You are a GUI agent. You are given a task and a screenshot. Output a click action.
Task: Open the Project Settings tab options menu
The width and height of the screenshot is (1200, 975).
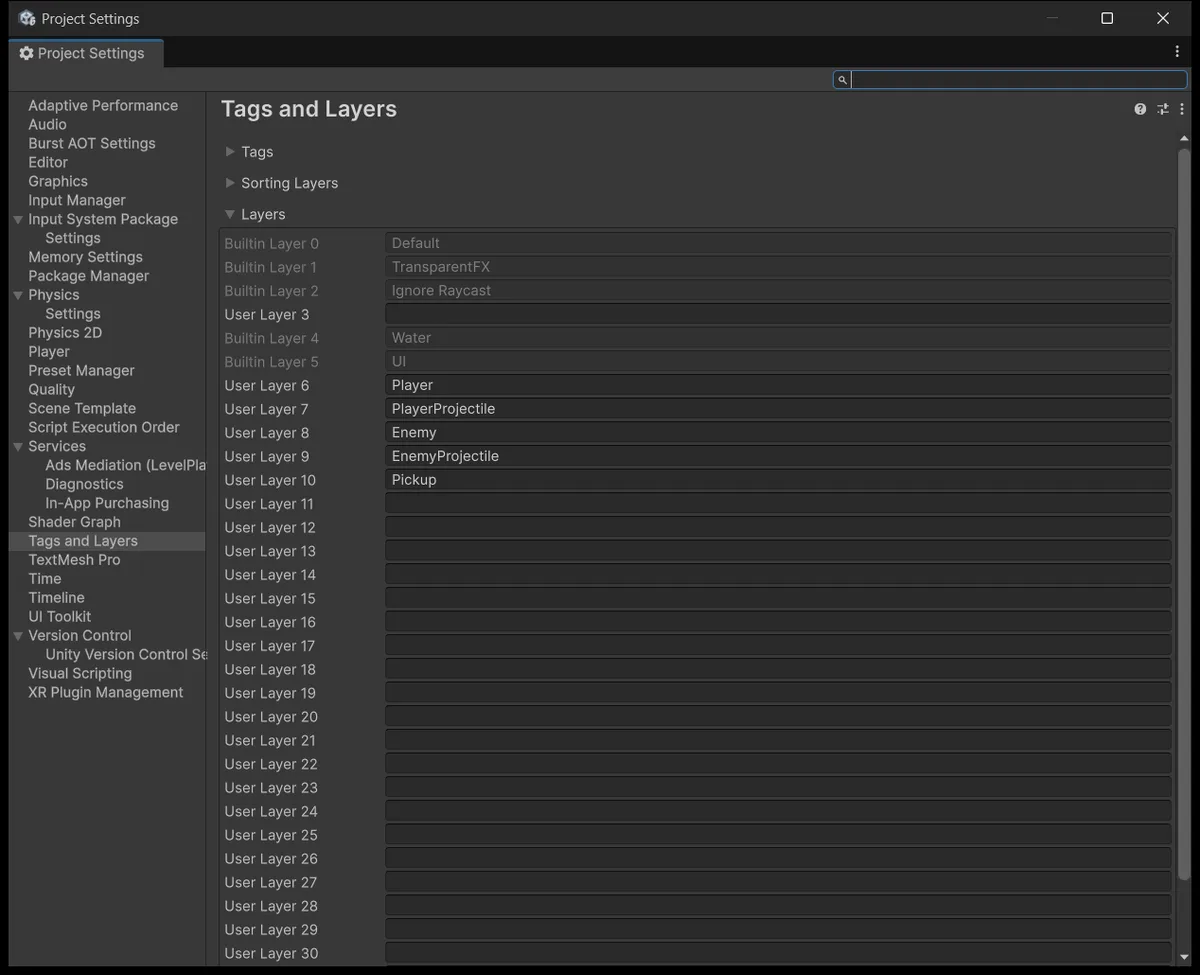click(1177, 51)
